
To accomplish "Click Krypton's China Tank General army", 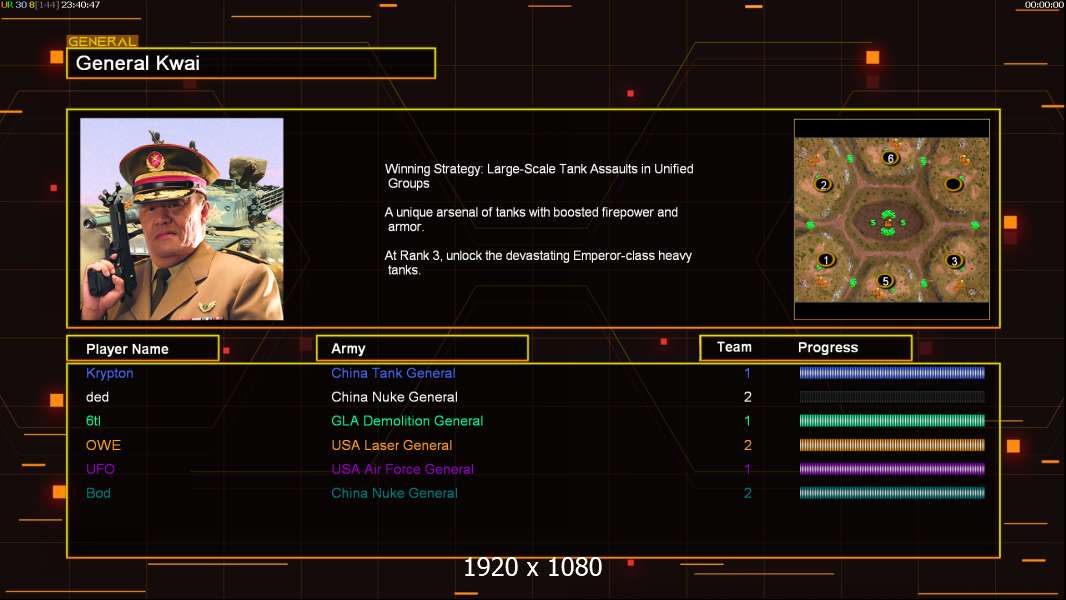I will tap(393, 373).
